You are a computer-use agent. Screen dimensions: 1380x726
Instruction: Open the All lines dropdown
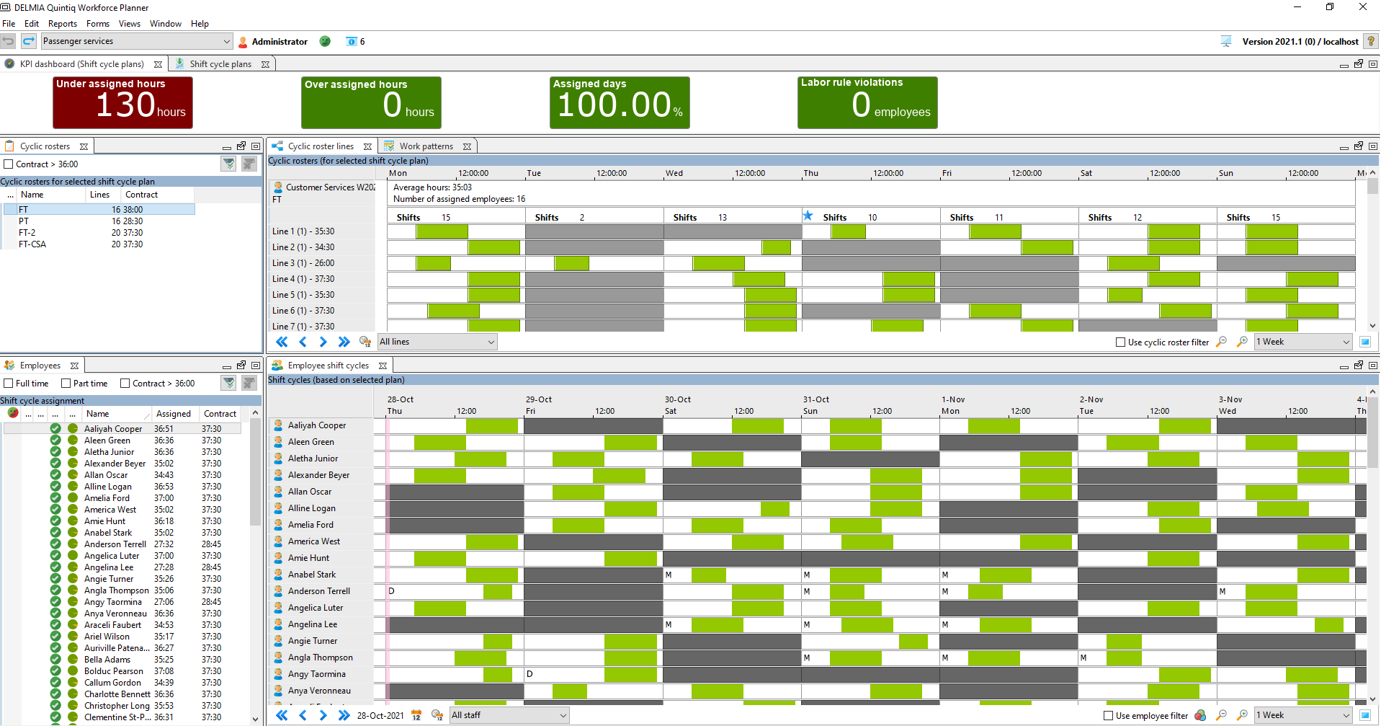pyautogui.click(x=437, y=341)
